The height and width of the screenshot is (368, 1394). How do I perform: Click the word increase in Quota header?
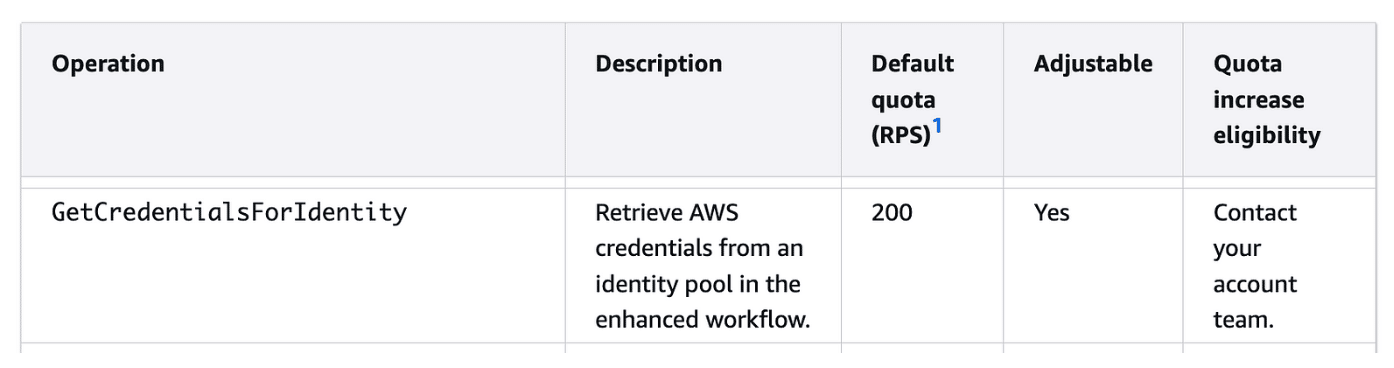click(x=1259, y=100)
